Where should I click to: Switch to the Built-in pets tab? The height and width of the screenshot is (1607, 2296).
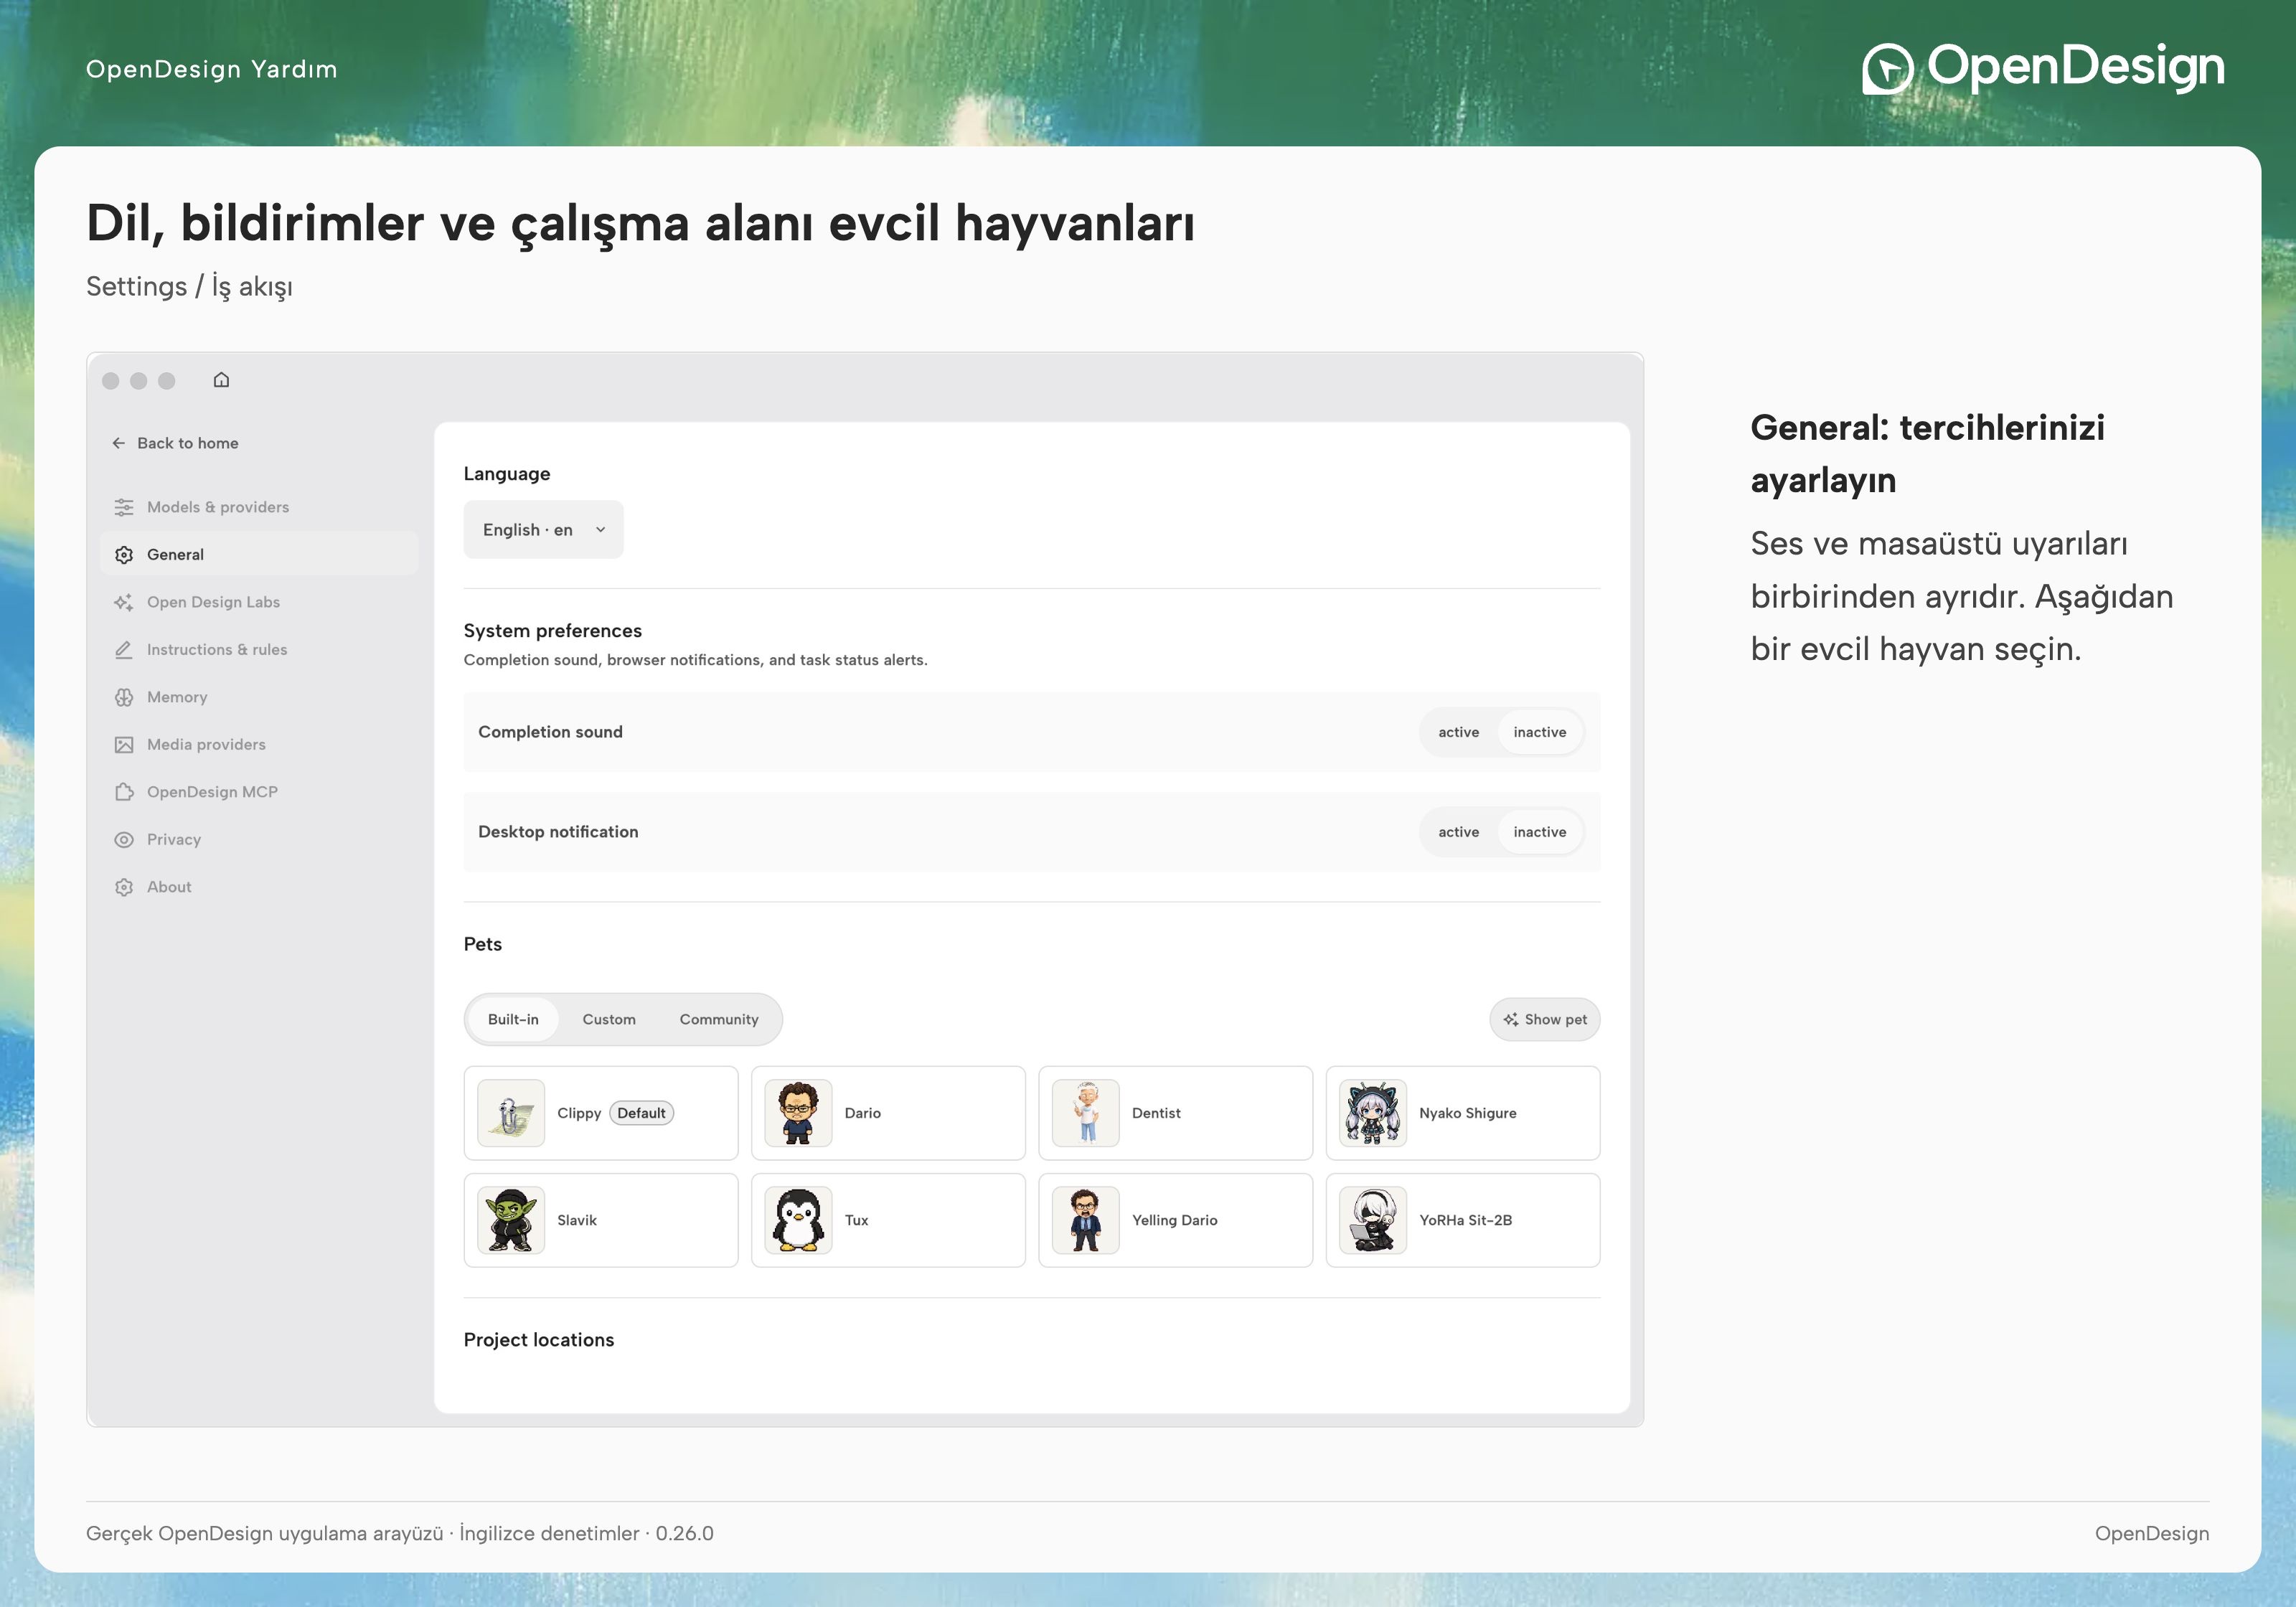click(513, 1019)
